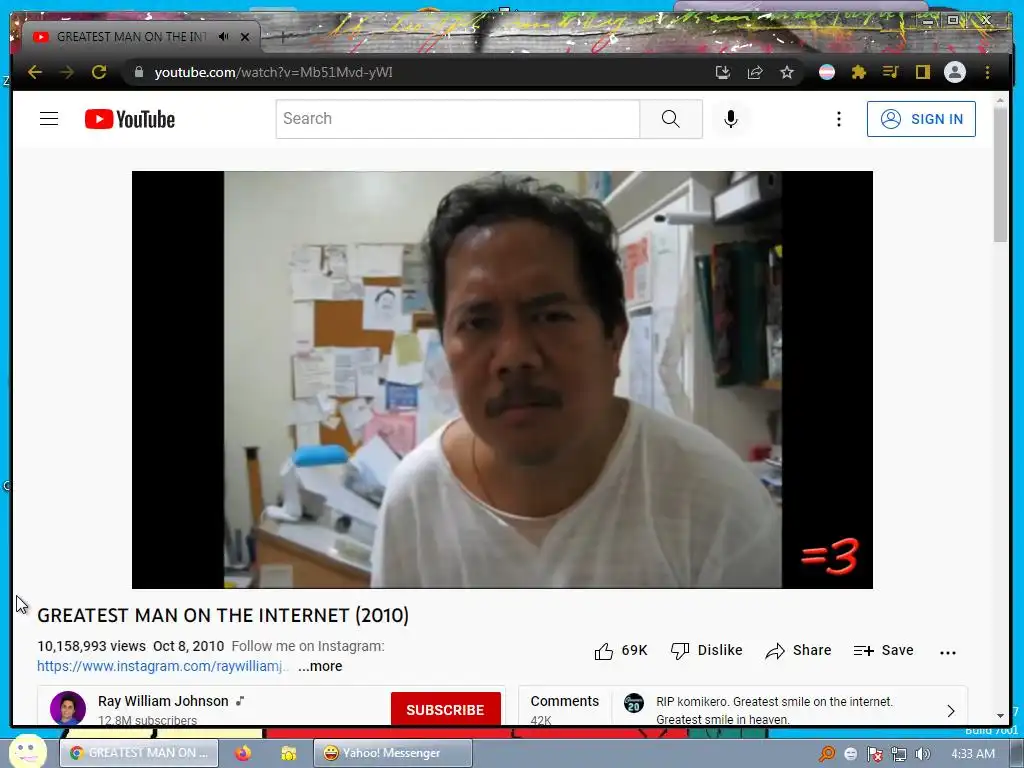Screen dimensions: 1024x768
Task: Open the action center flag tray icon
Action: (x=874, y=754)
